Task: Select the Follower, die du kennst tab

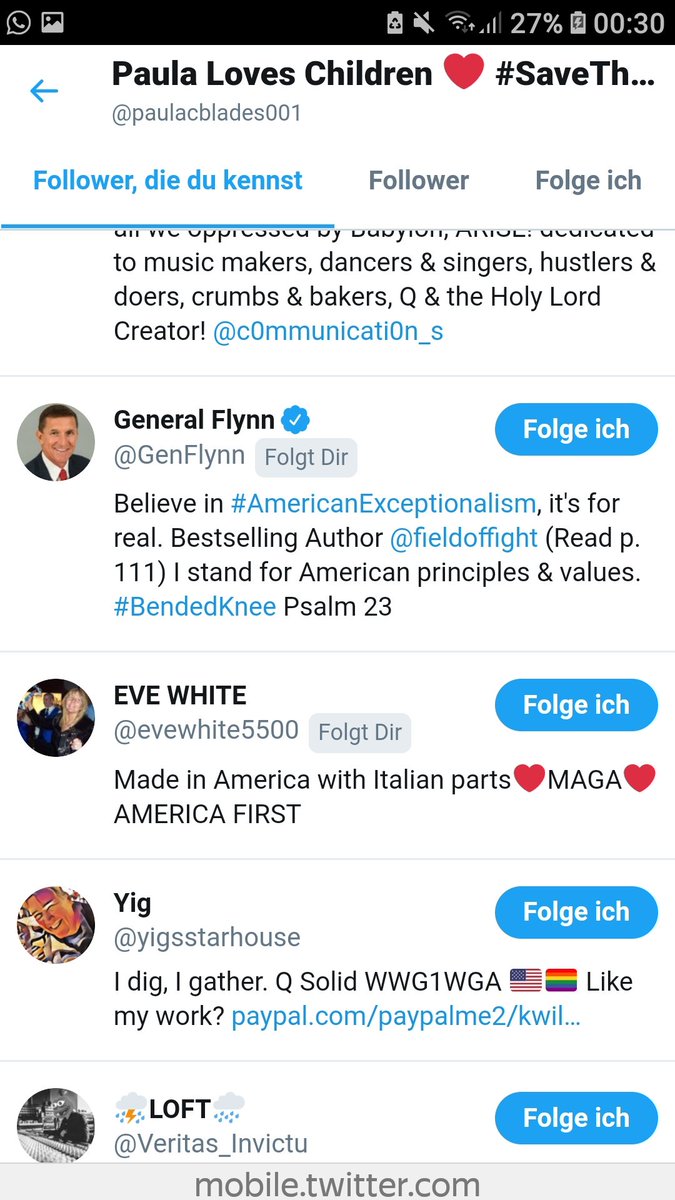Action: click(x=168, y=181)
